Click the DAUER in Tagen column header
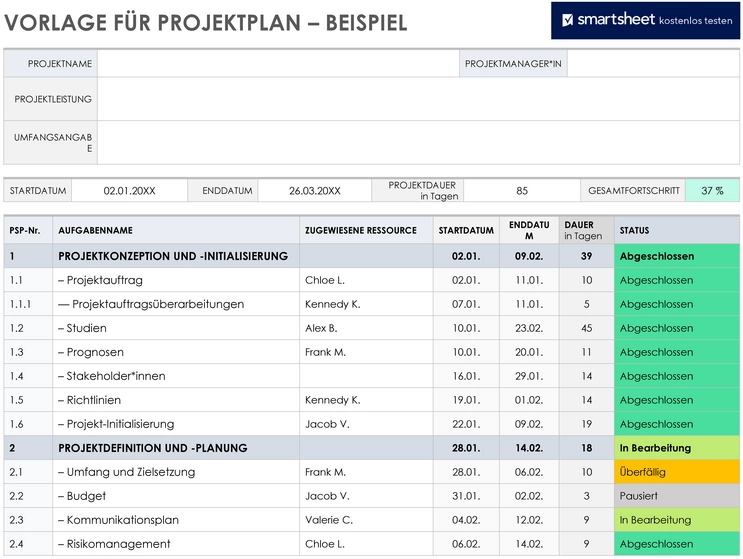Screen dimensions: 743x559 587,230
